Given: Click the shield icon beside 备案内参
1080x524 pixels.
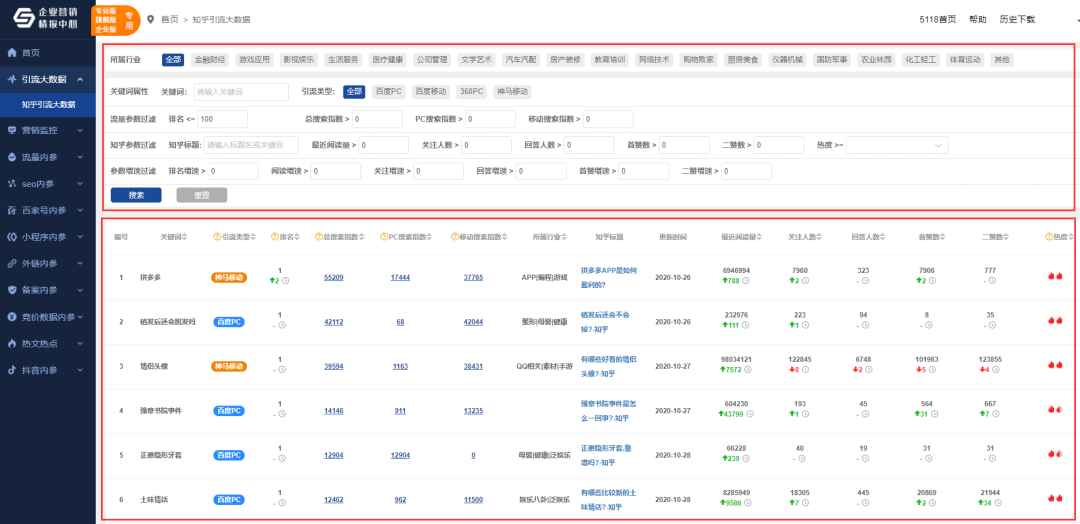Looking at the screenshot, I should pos(12,290).
